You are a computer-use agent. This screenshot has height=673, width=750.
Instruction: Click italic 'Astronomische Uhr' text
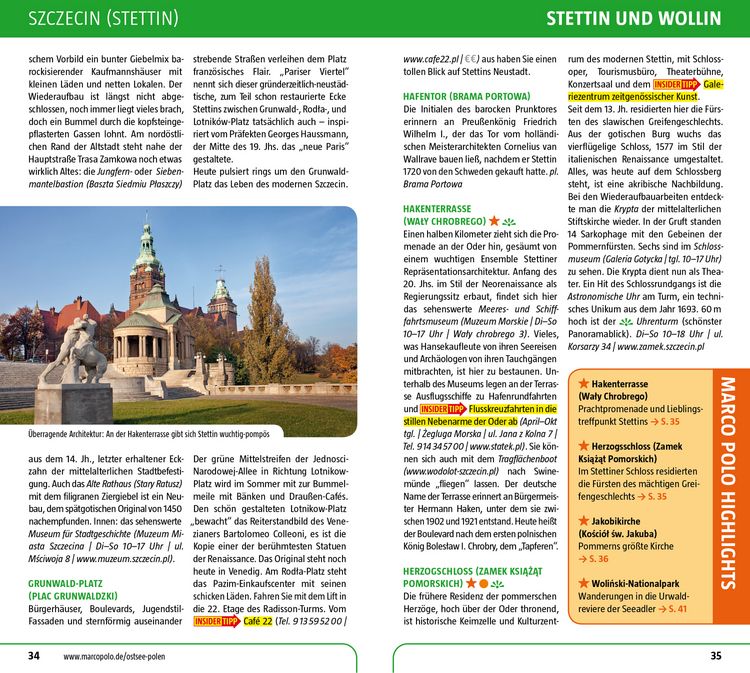tap(604, 297)
